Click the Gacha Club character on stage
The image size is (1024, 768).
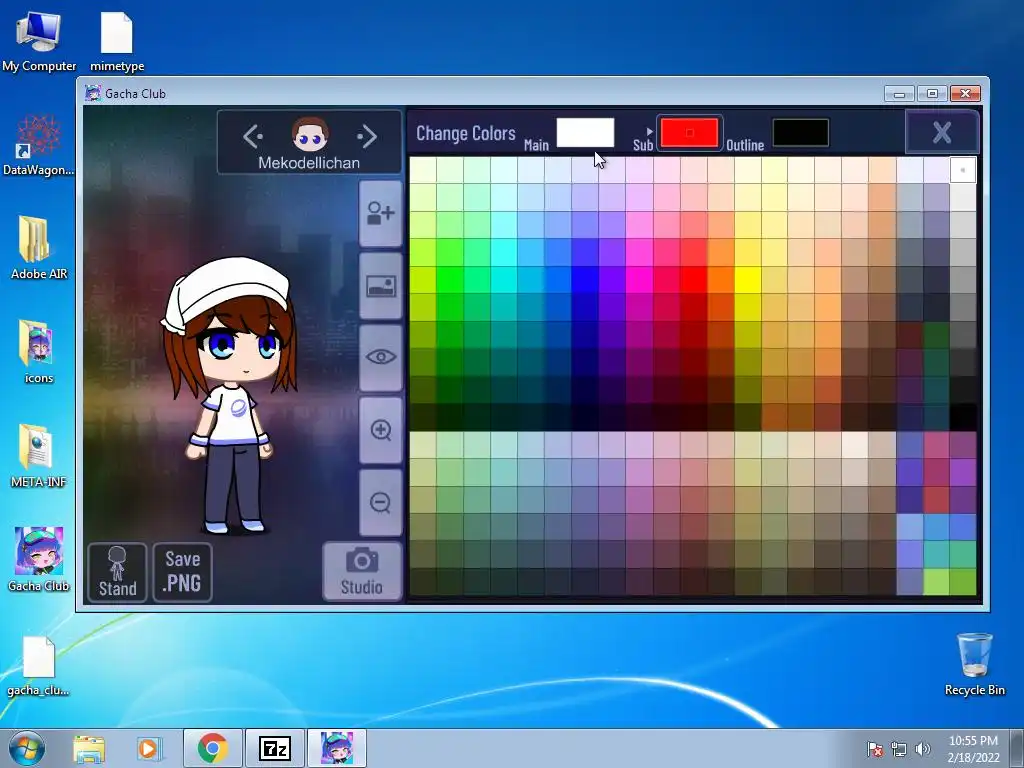230,395
